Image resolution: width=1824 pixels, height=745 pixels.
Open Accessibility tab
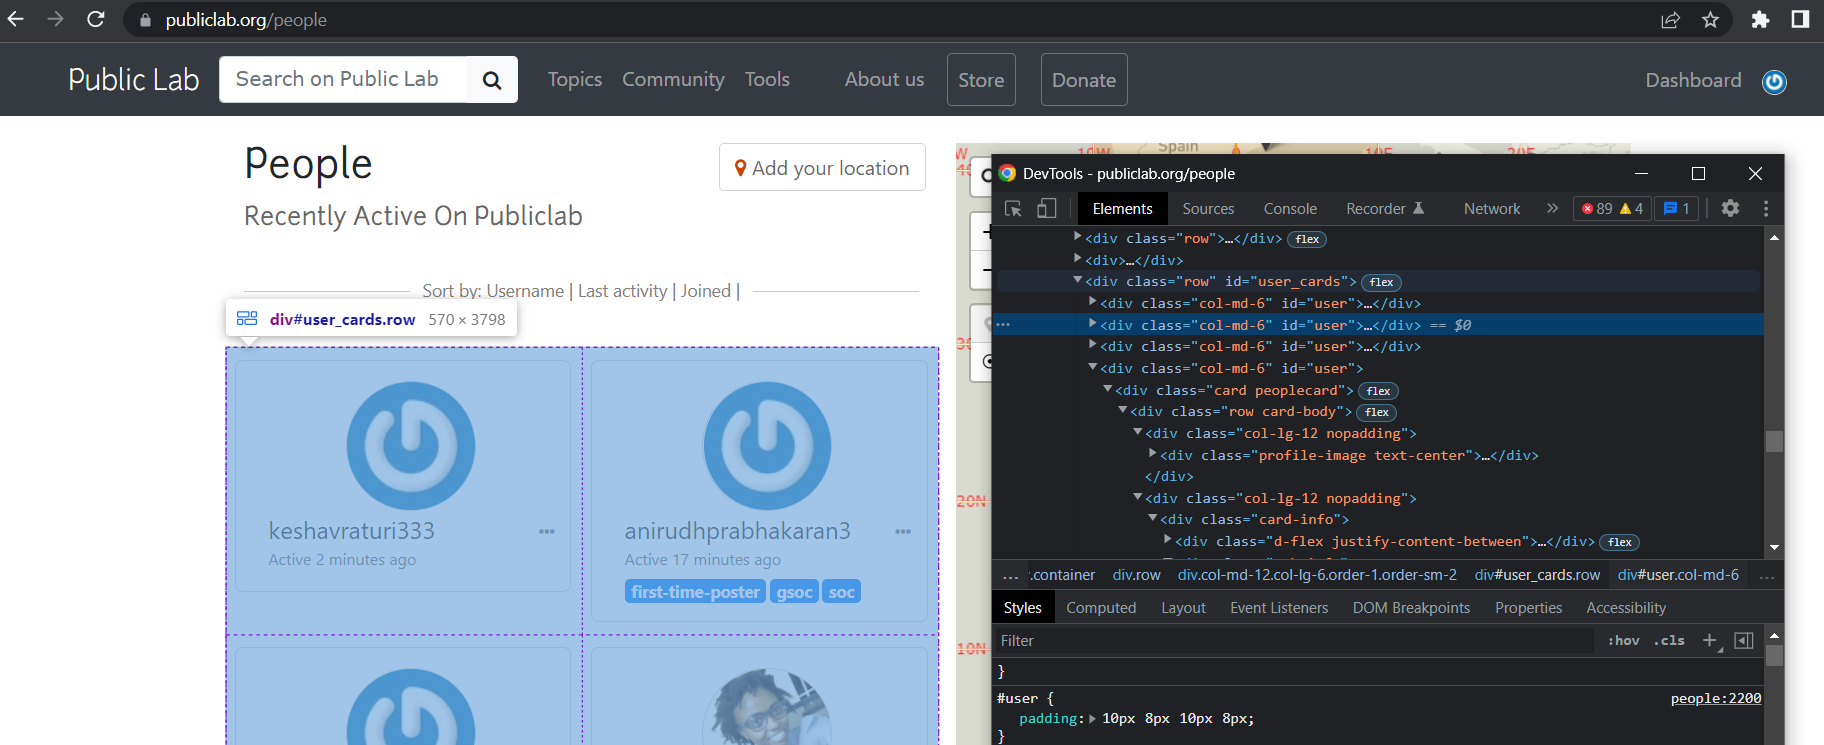1626,607
